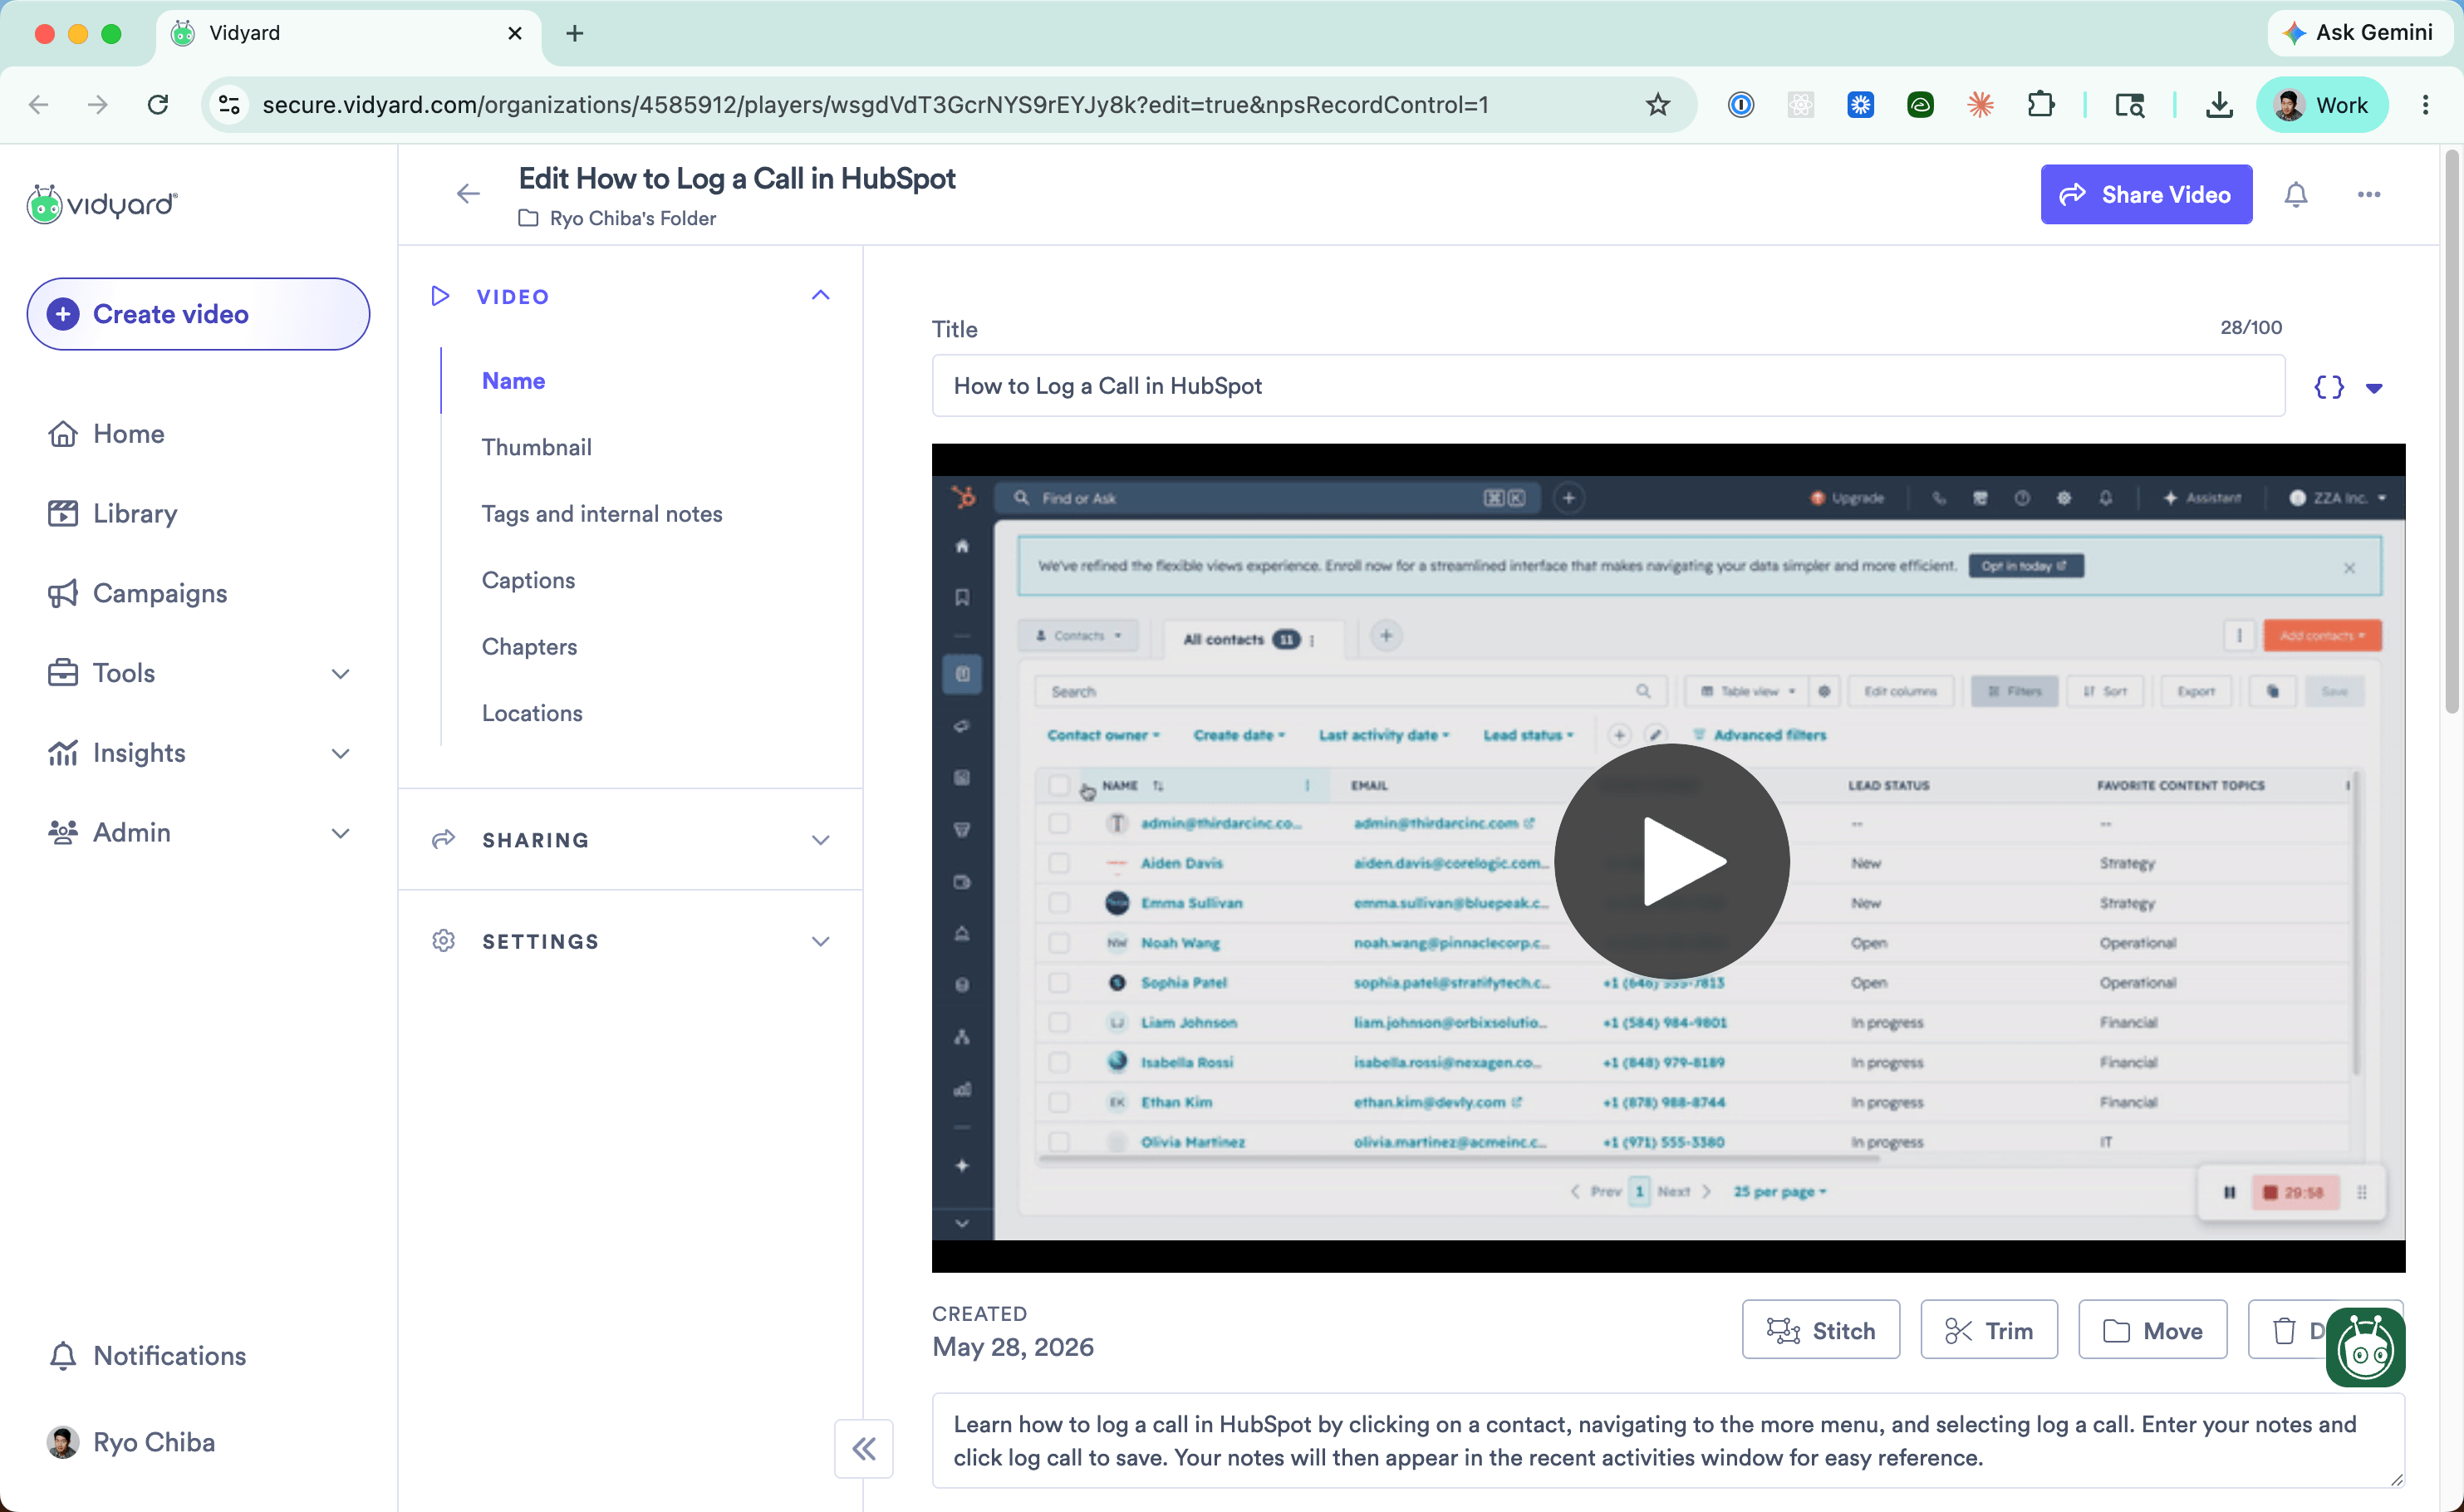The image size is (2464, 1512).
Task: Open the three-dot more options menu
Action: point(2368,194)
